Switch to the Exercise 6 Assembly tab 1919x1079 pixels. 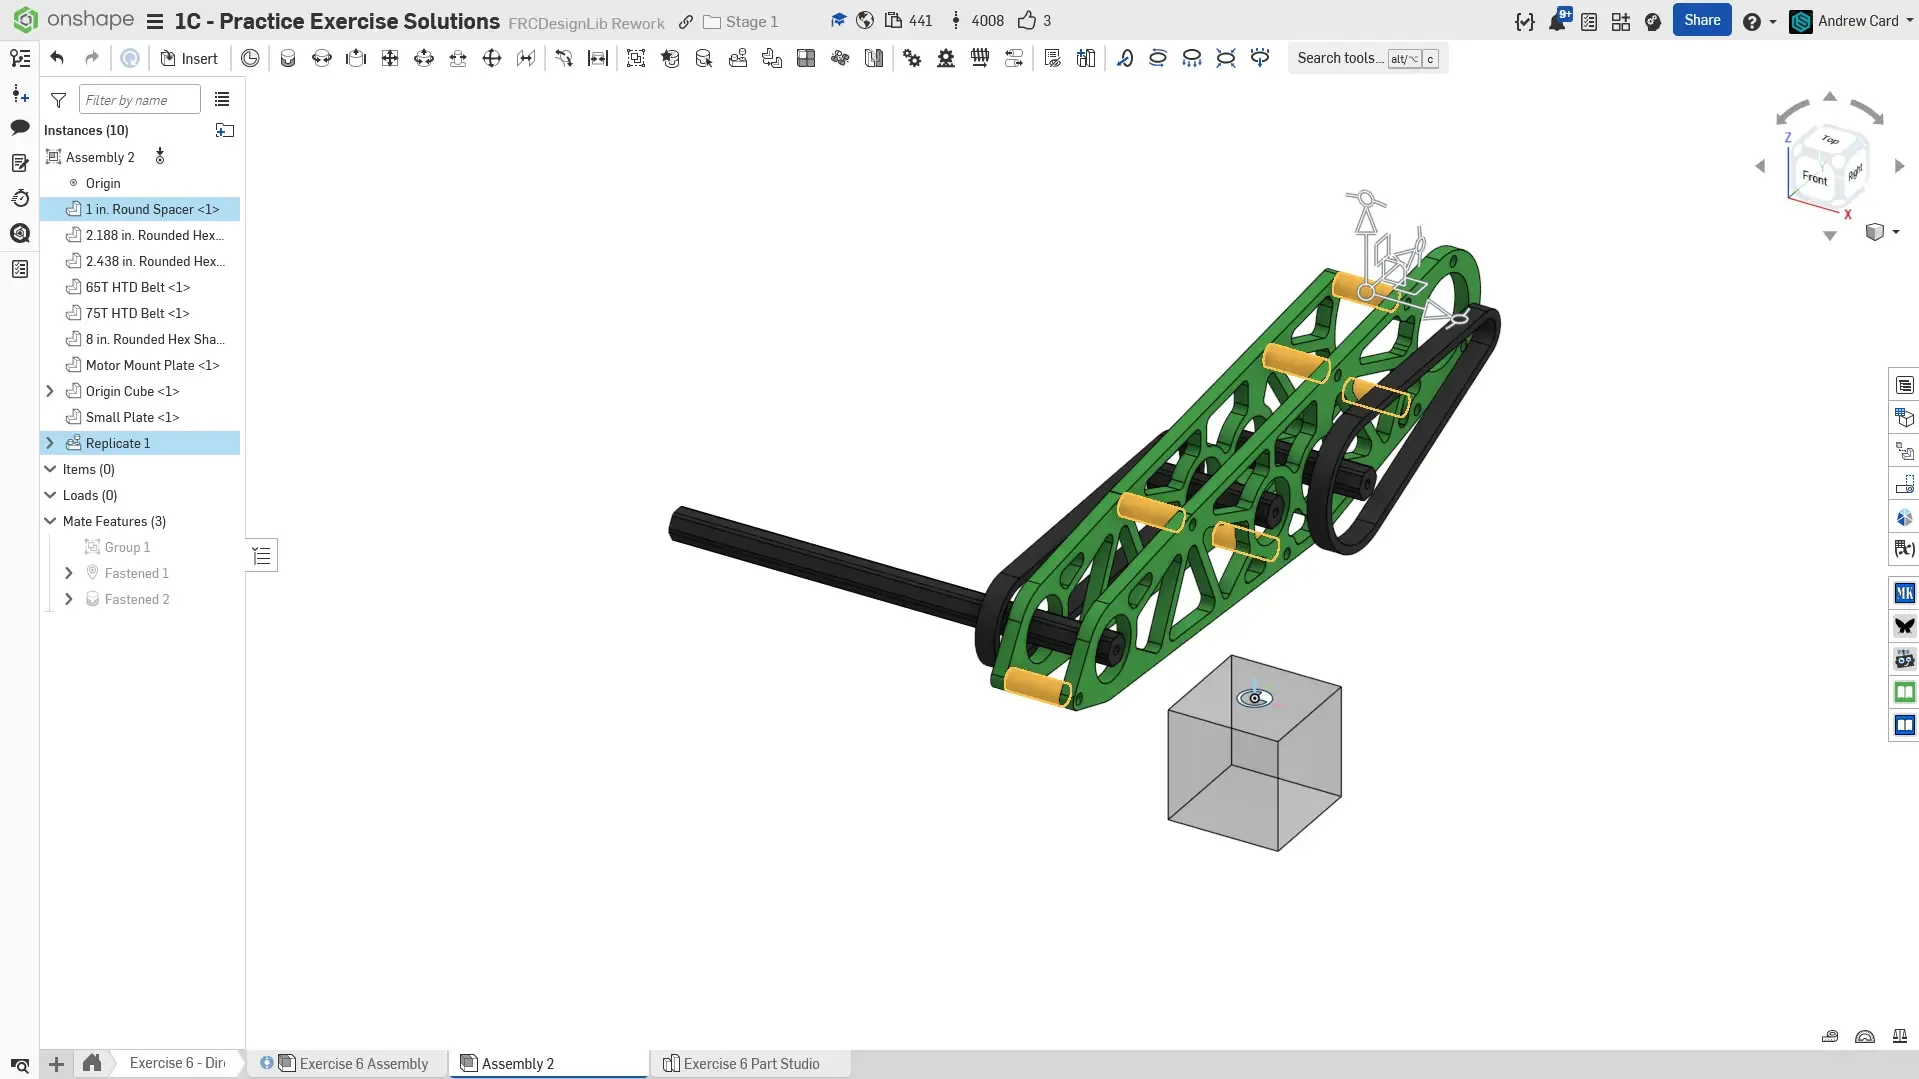coord(363,1063)
